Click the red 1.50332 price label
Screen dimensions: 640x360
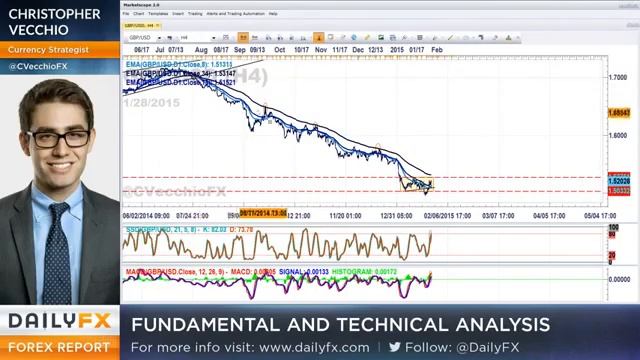click(x=619, y=191)
